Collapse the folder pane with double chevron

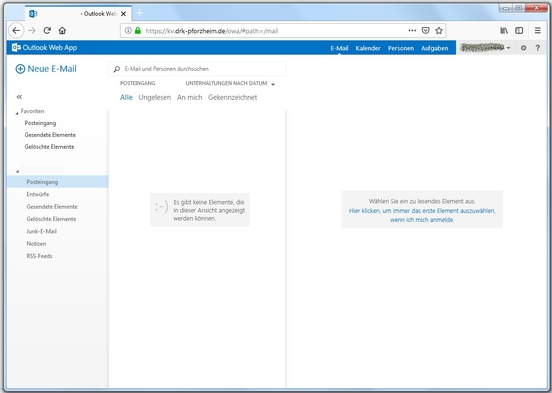(19, 96)
